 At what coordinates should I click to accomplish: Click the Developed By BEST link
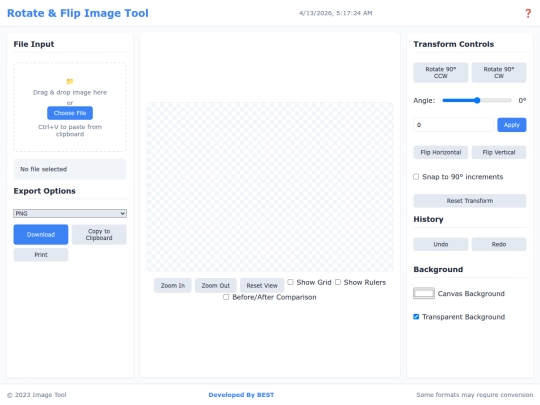(241, 395)
